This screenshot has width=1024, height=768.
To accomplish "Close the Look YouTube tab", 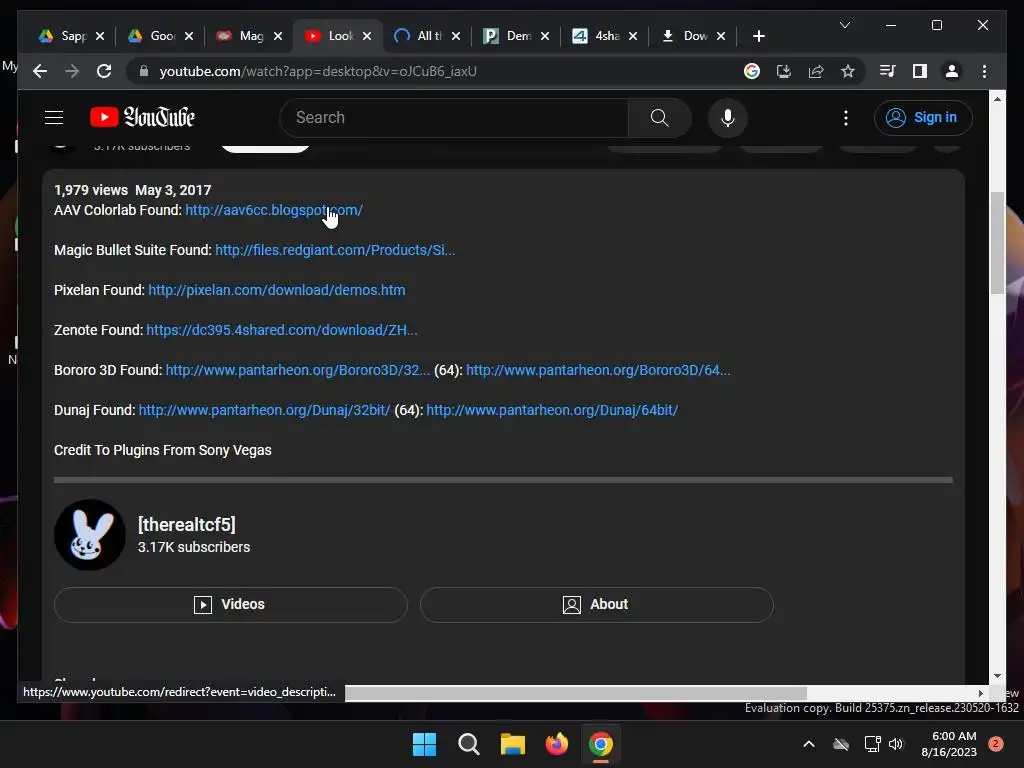I will pos(367,36).
